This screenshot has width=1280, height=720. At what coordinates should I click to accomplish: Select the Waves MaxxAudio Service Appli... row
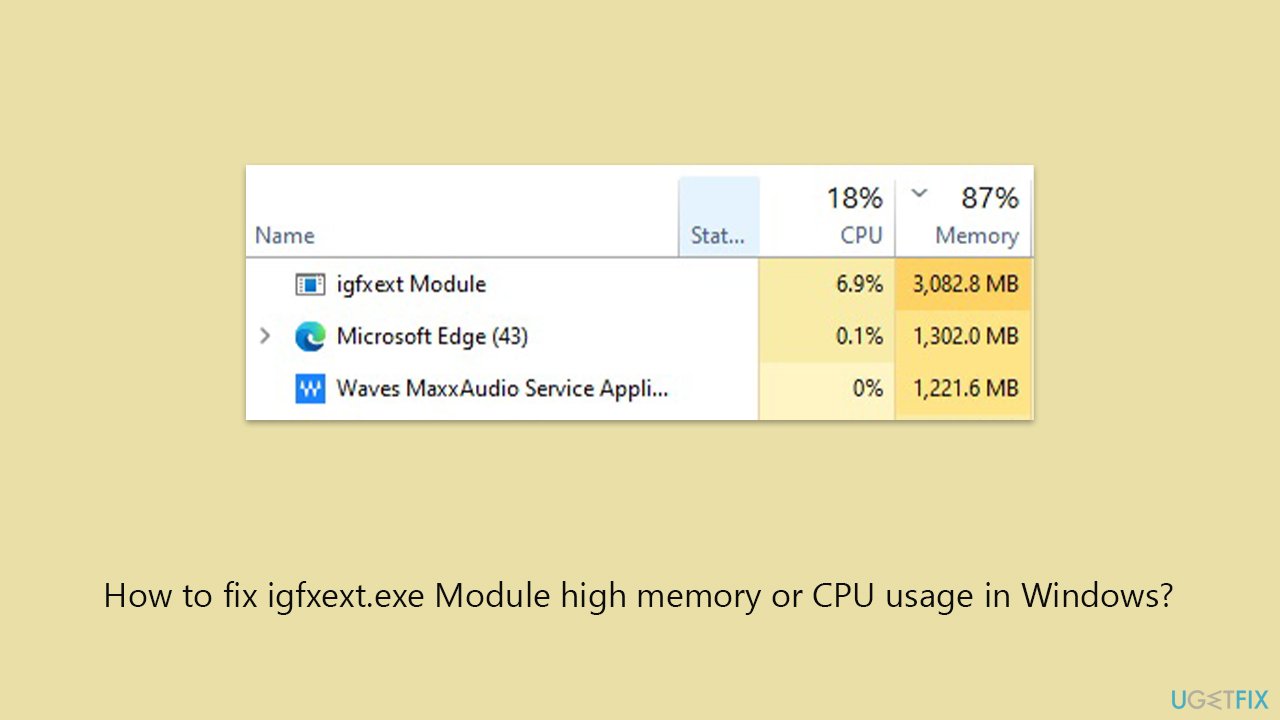(x=503, y=388)
